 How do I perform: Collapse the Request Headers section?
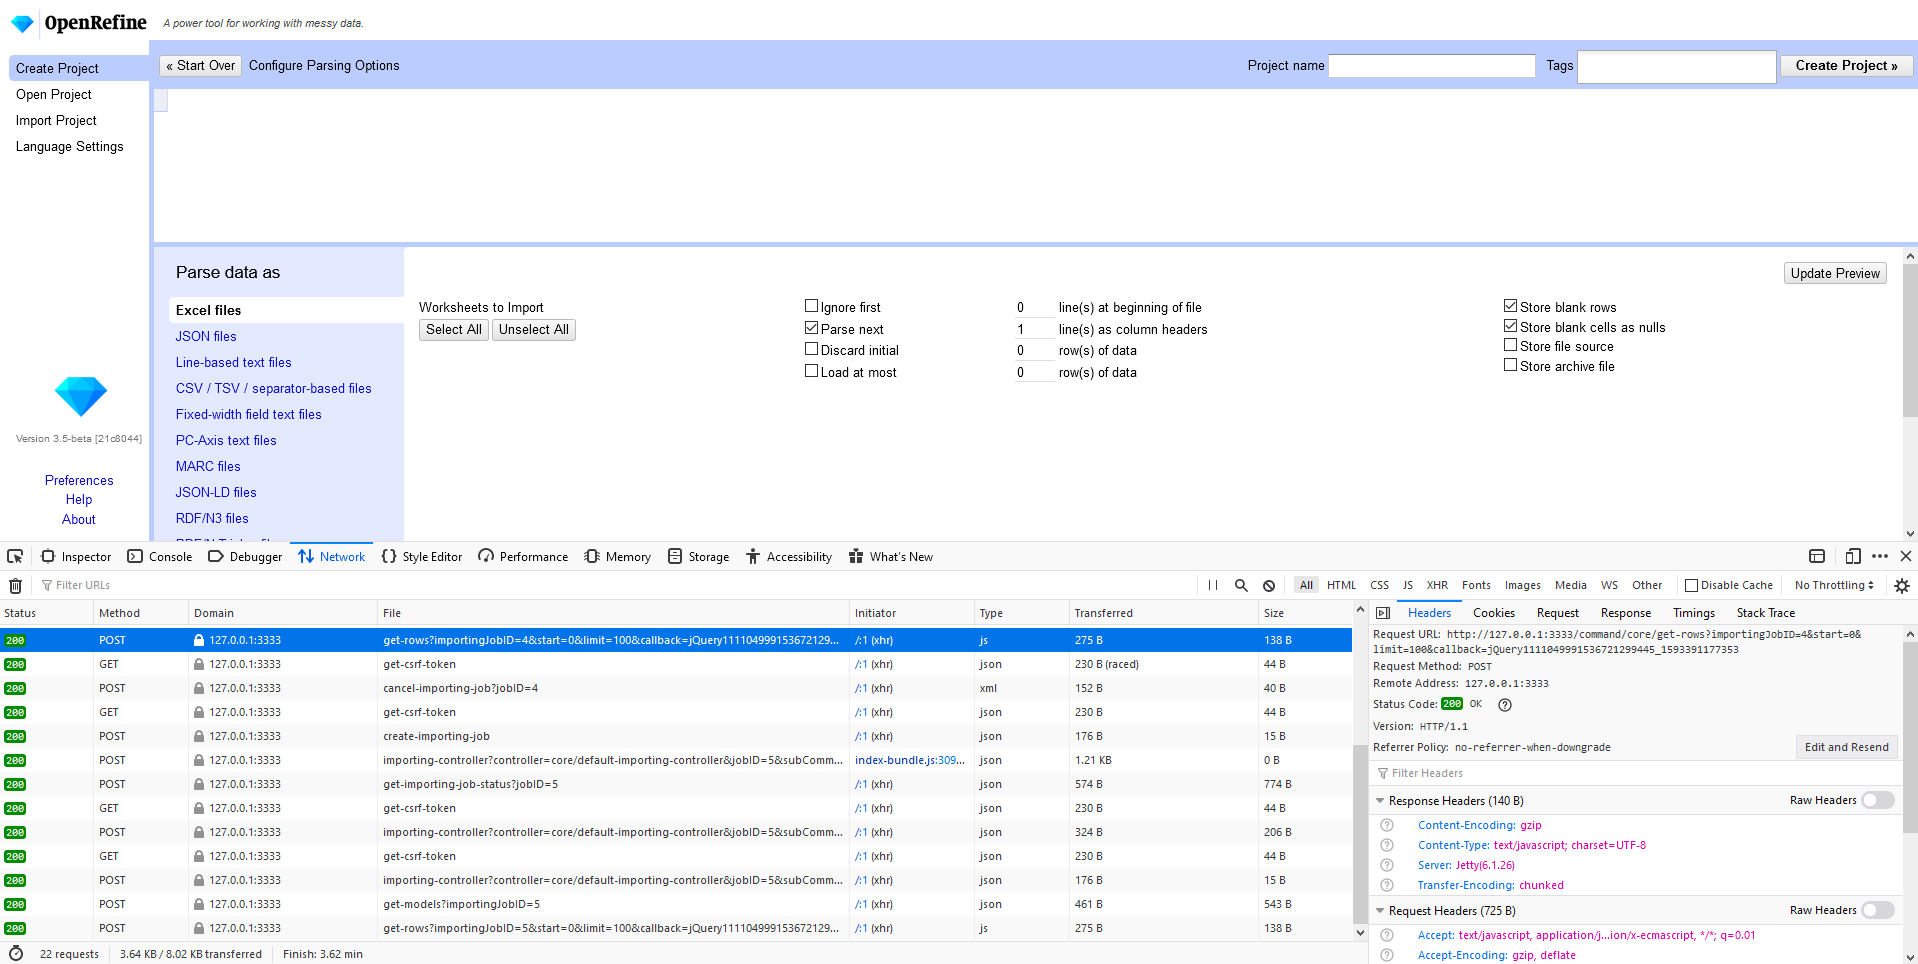1380,911
